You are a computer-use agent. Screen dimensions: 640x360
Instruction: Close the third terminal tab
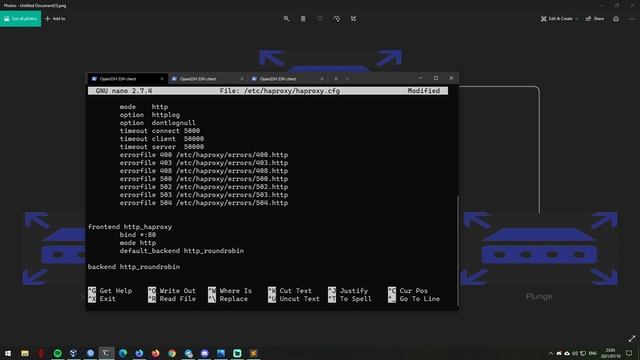322,79
